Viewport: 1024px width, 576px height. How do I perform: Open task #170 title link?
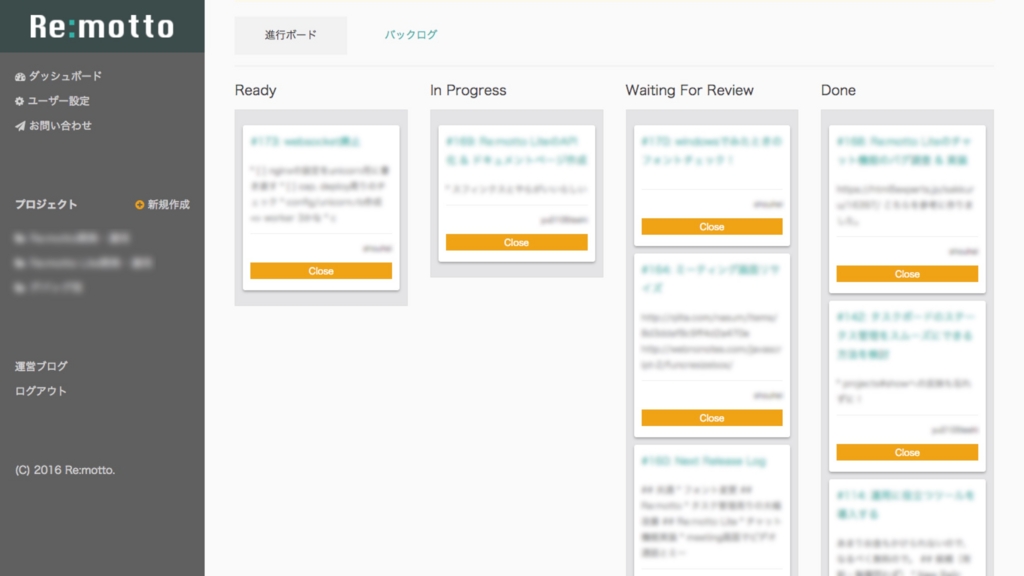click(711, 151)
